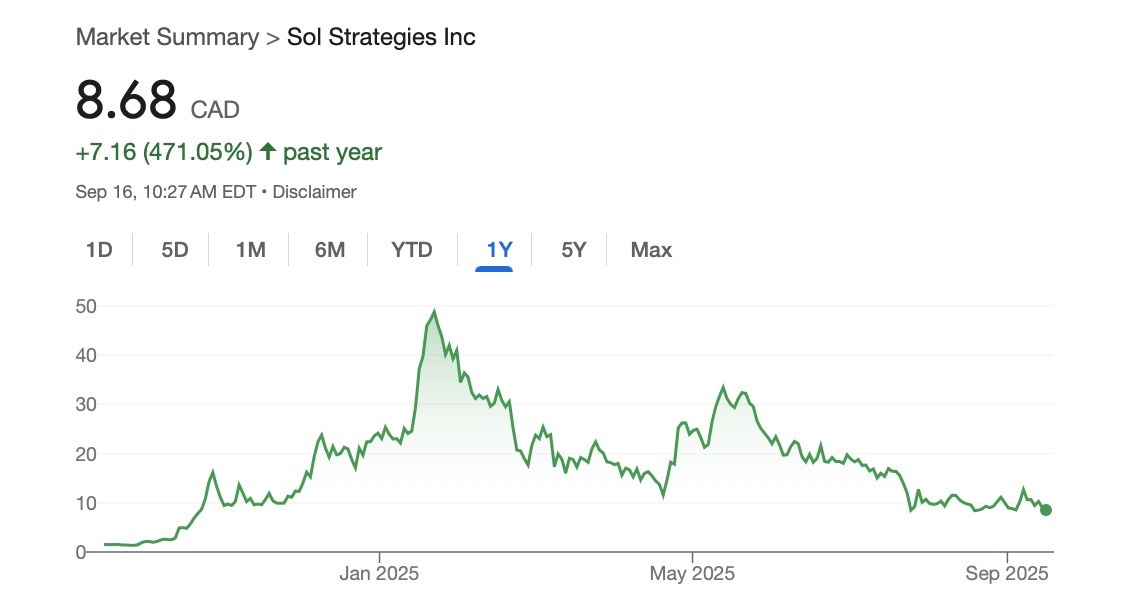Click the chart's highest price peak

pyautogui.click(x=434, y=311)
